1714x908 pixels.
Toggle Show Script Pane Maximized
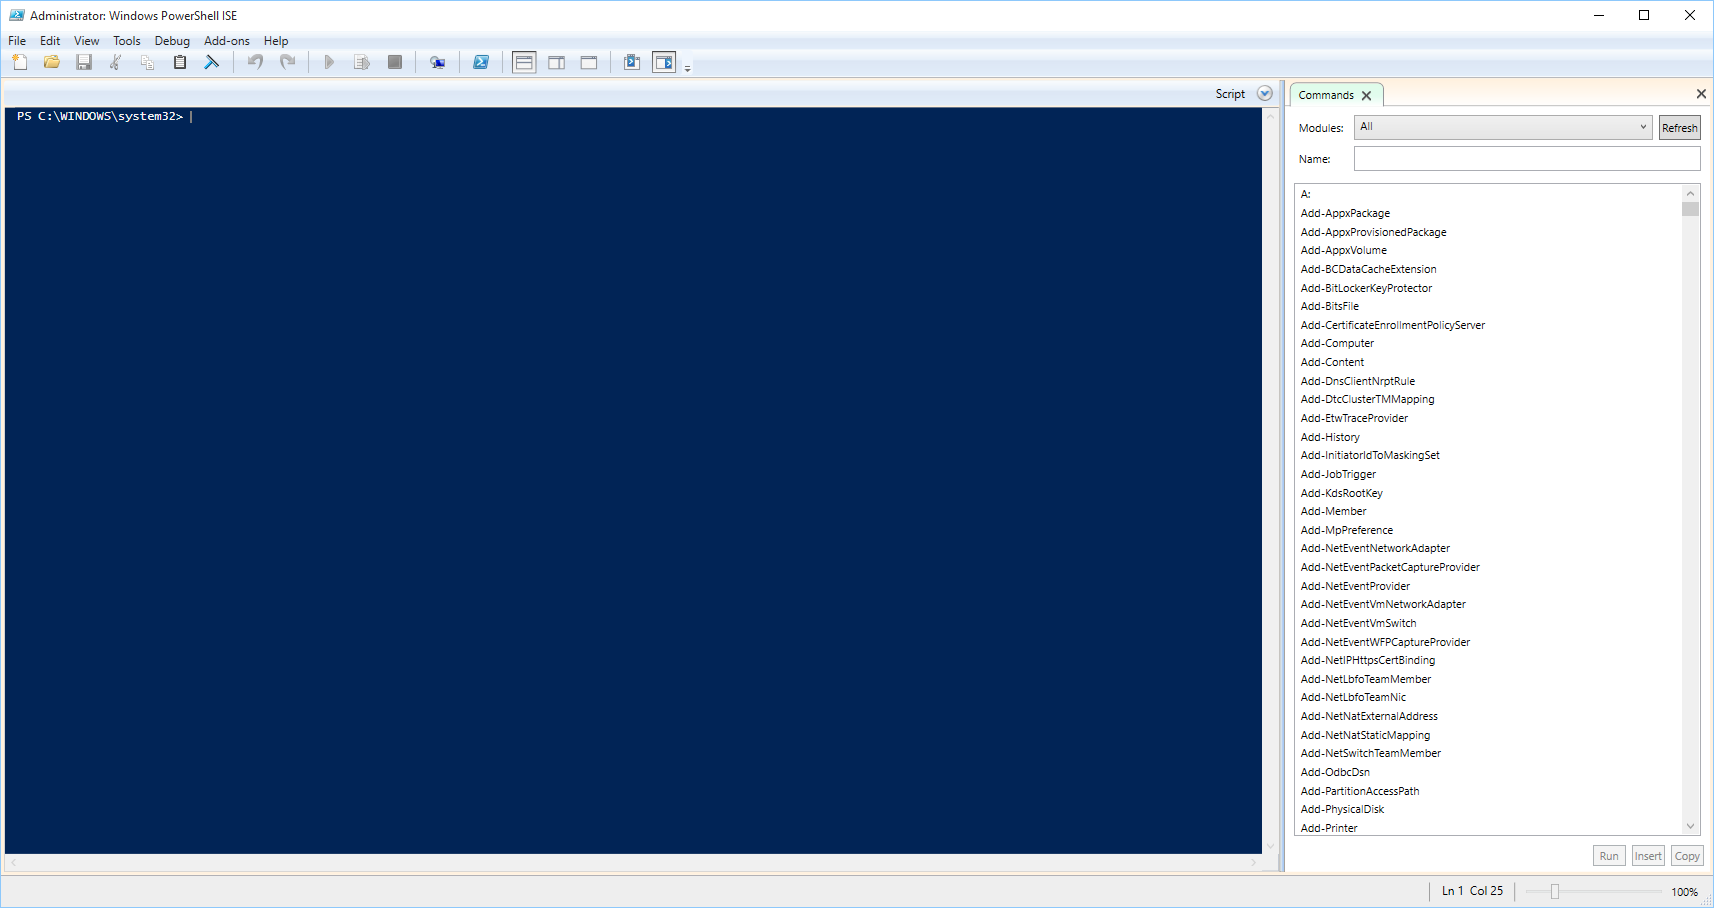click(588, 62)
